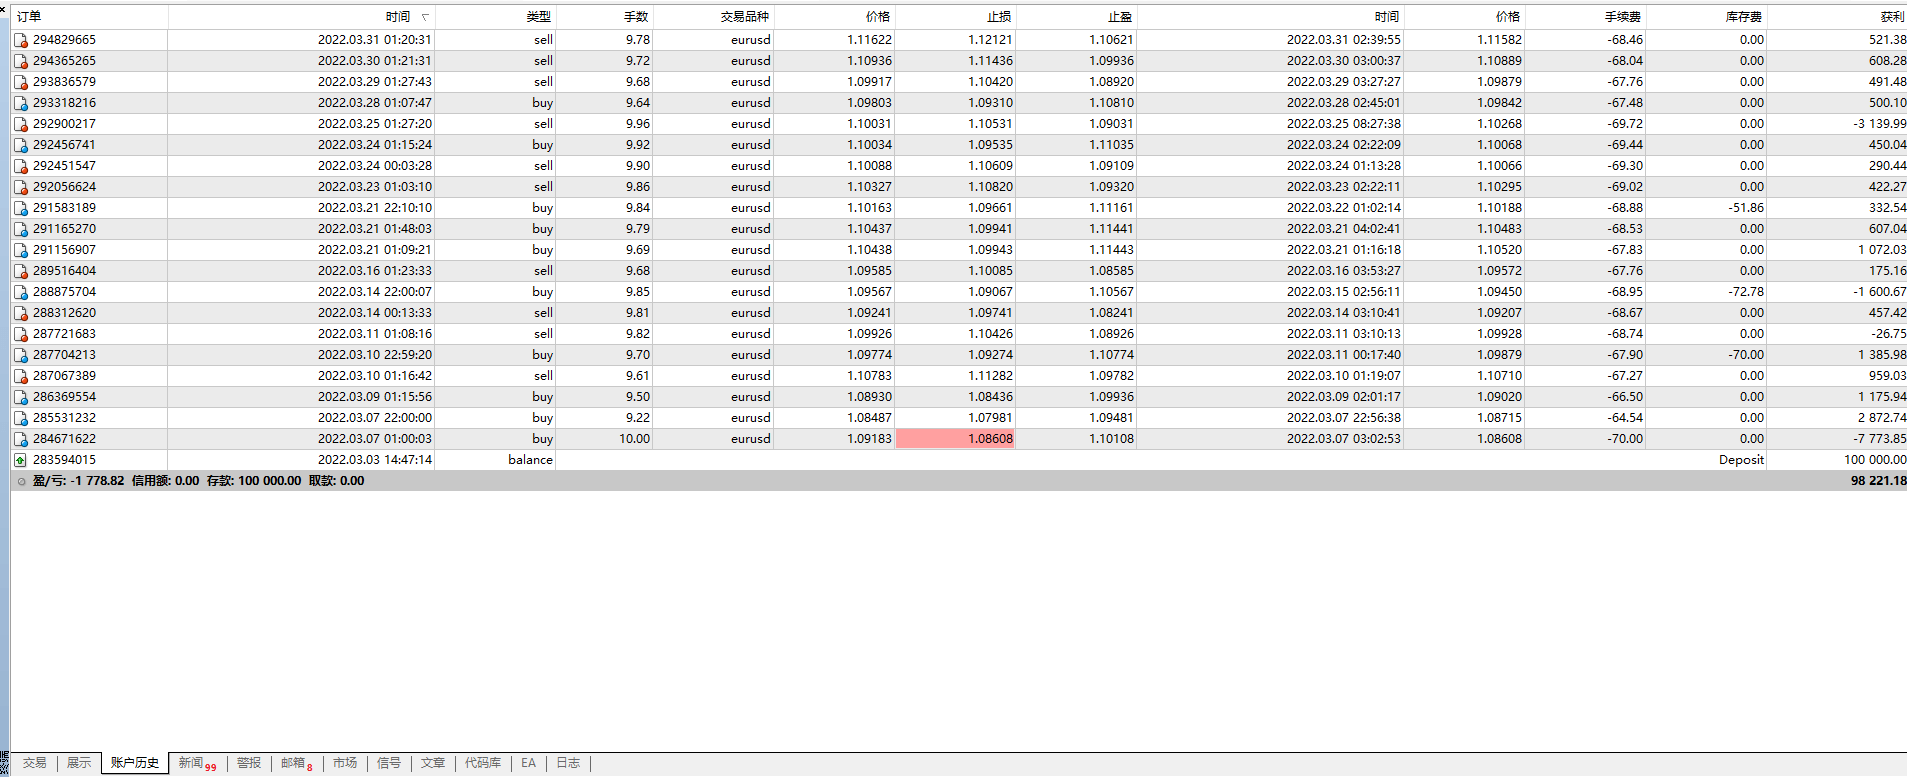Open the 邮箱 tab with 8 unread

tap(296, 763)
